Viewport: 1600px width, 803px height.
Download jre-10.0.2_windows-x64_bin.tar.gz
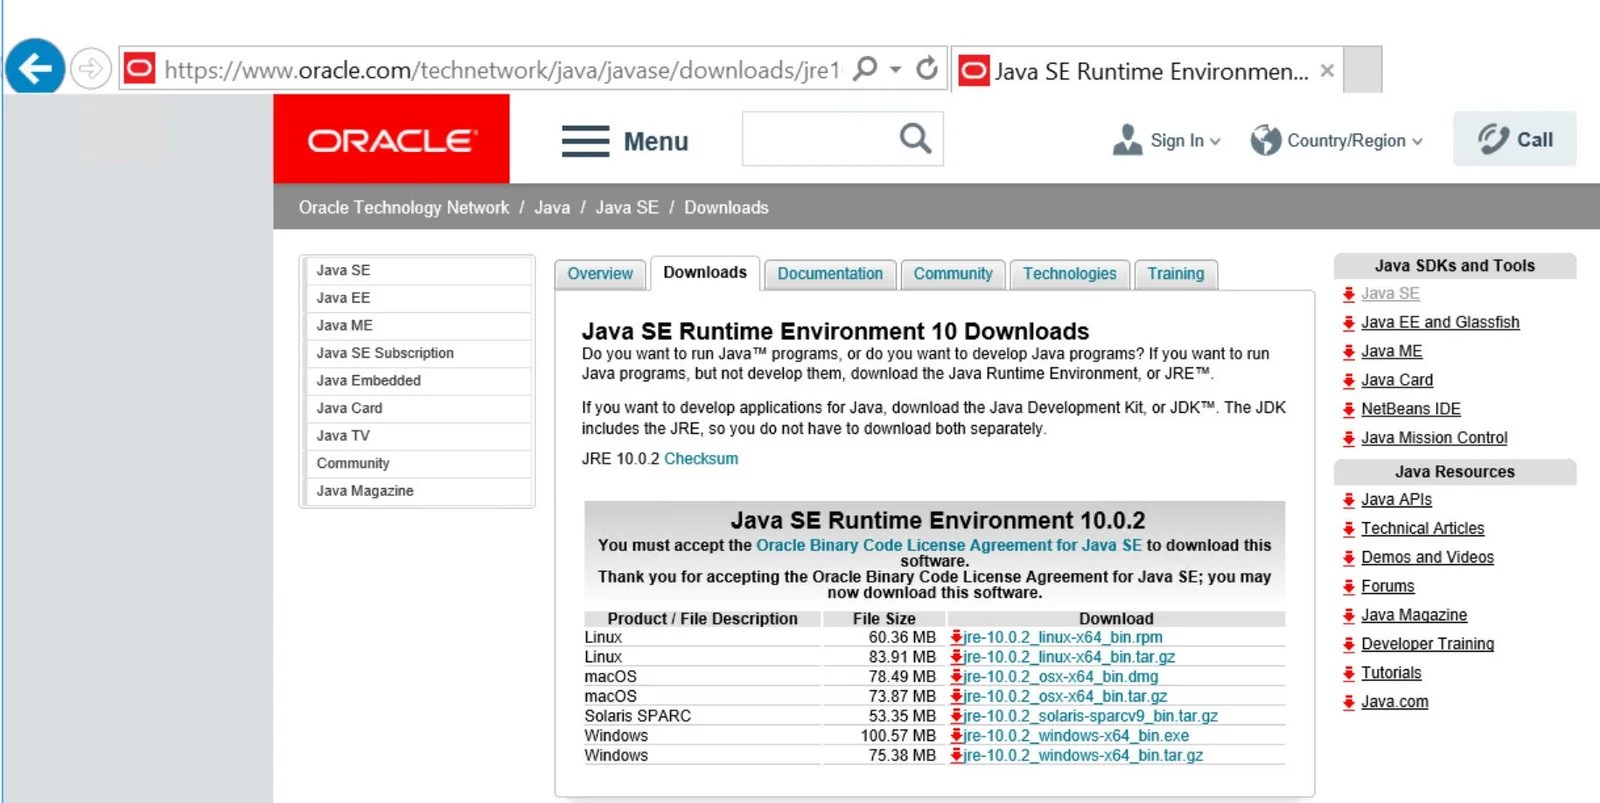click(1082, 755)
